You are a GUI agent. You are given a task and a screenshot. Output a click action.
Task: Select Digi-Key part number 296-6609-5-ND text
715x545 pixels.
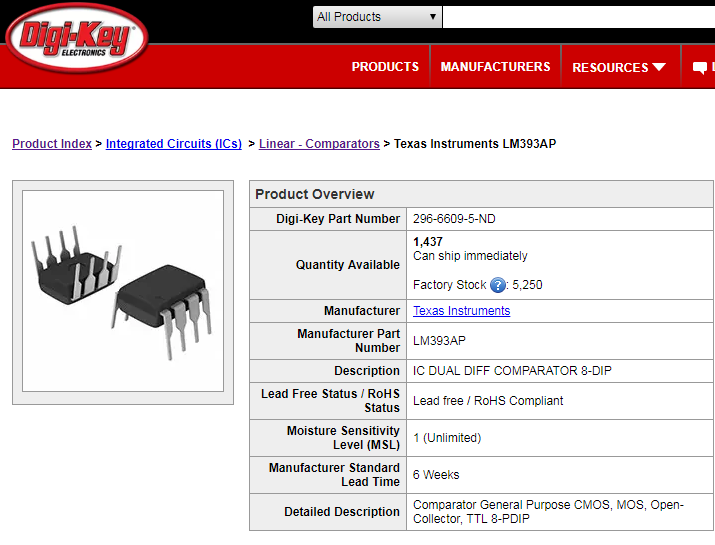click(454, 219)
